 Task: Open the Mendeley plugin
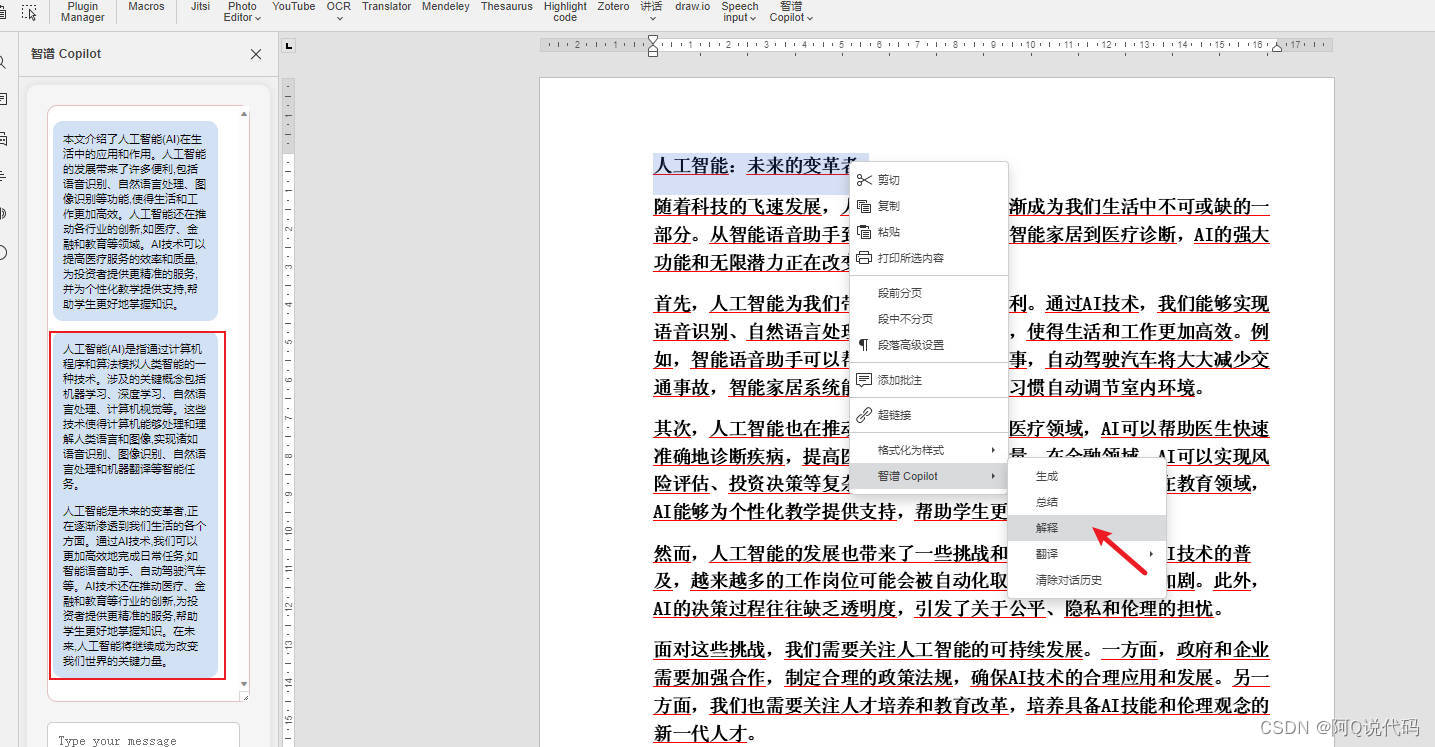tap(445, 7)
